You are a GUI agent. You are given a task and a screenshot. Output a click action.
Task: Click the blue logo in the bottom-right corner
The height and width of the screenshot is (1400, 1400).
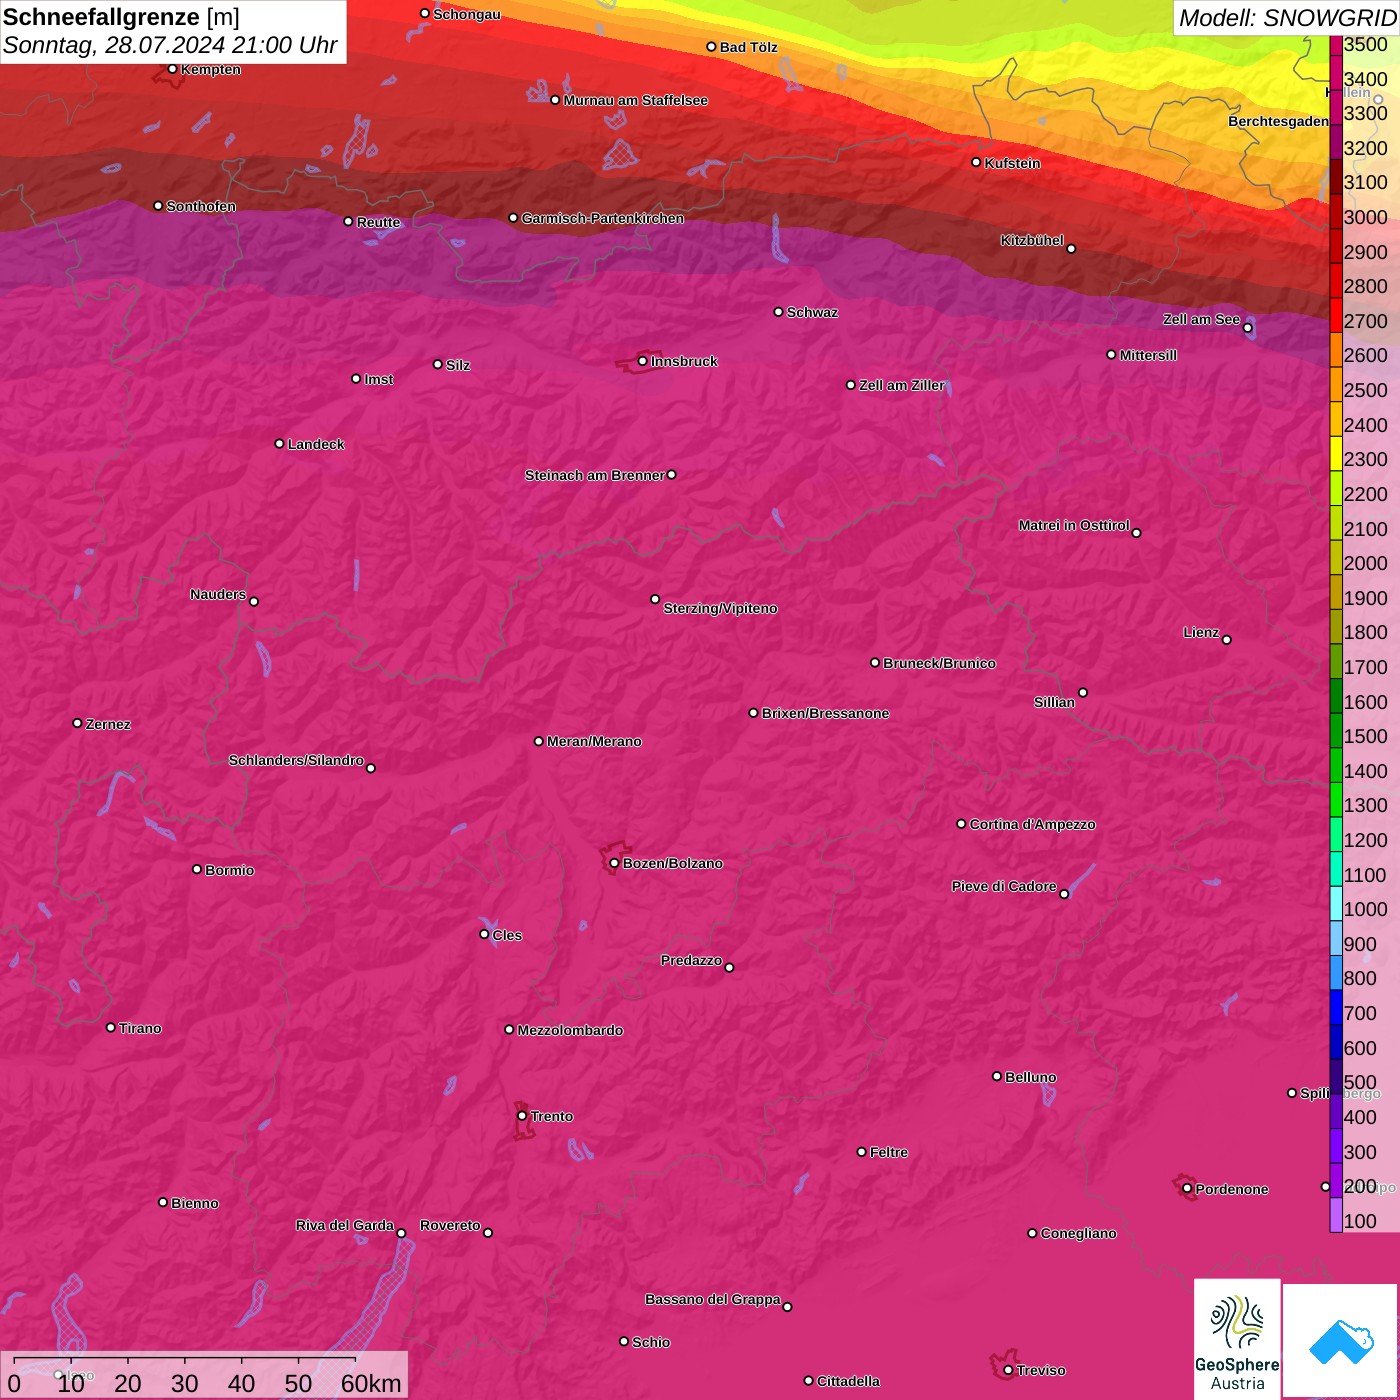[1341, 1340]
